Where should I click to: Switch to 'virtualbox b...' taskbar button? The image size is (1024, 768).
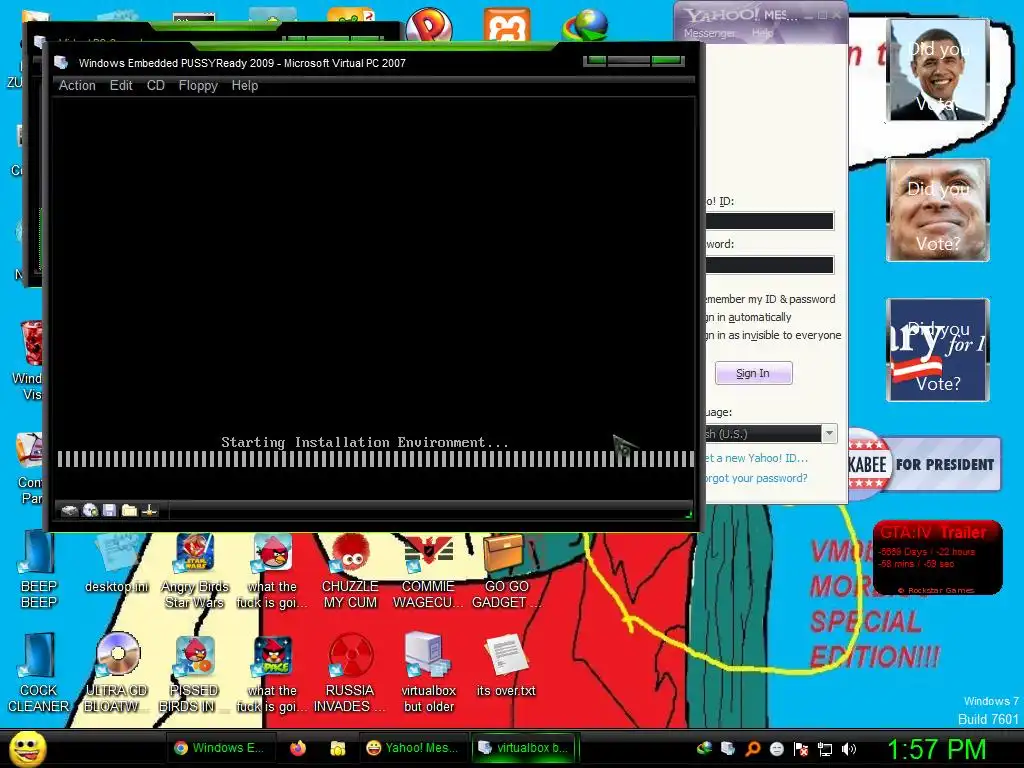tap(524, 748)
